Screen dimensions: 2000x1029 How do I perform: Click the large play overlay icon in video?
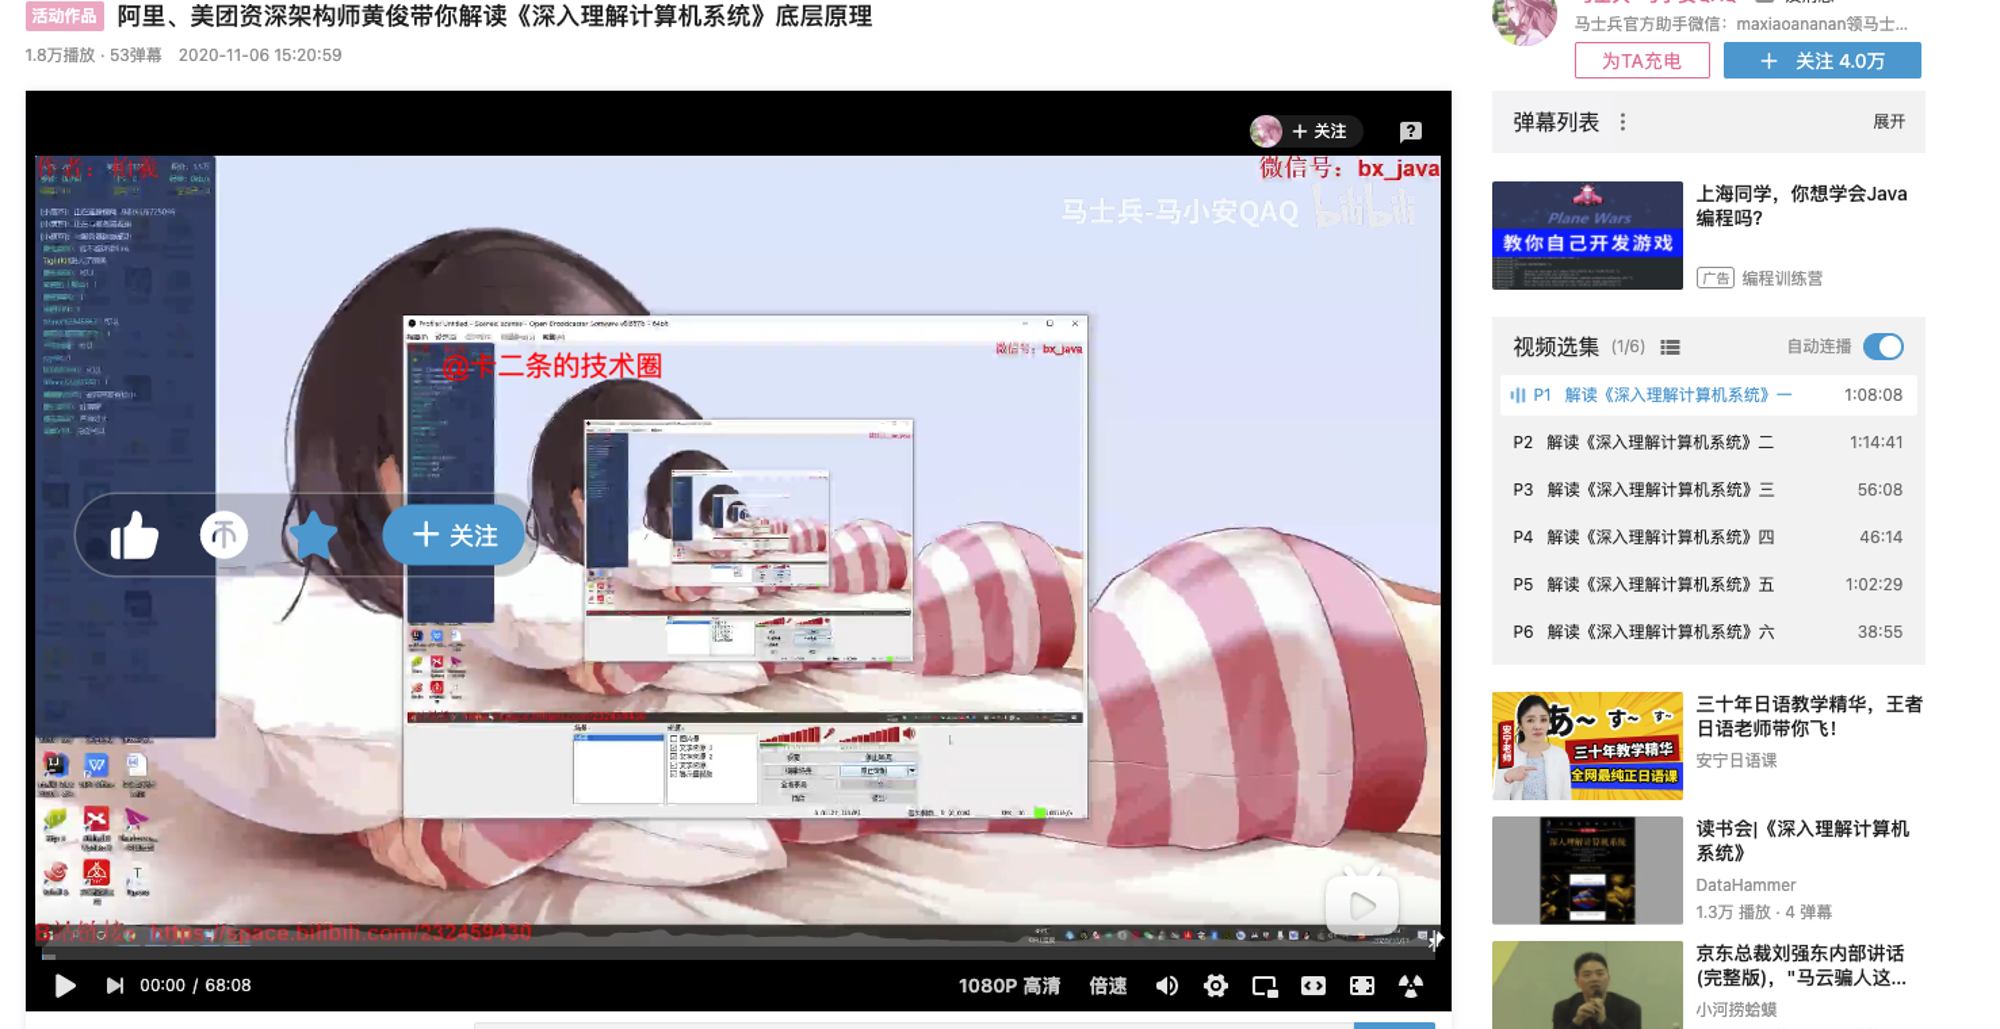point(1362,905)
